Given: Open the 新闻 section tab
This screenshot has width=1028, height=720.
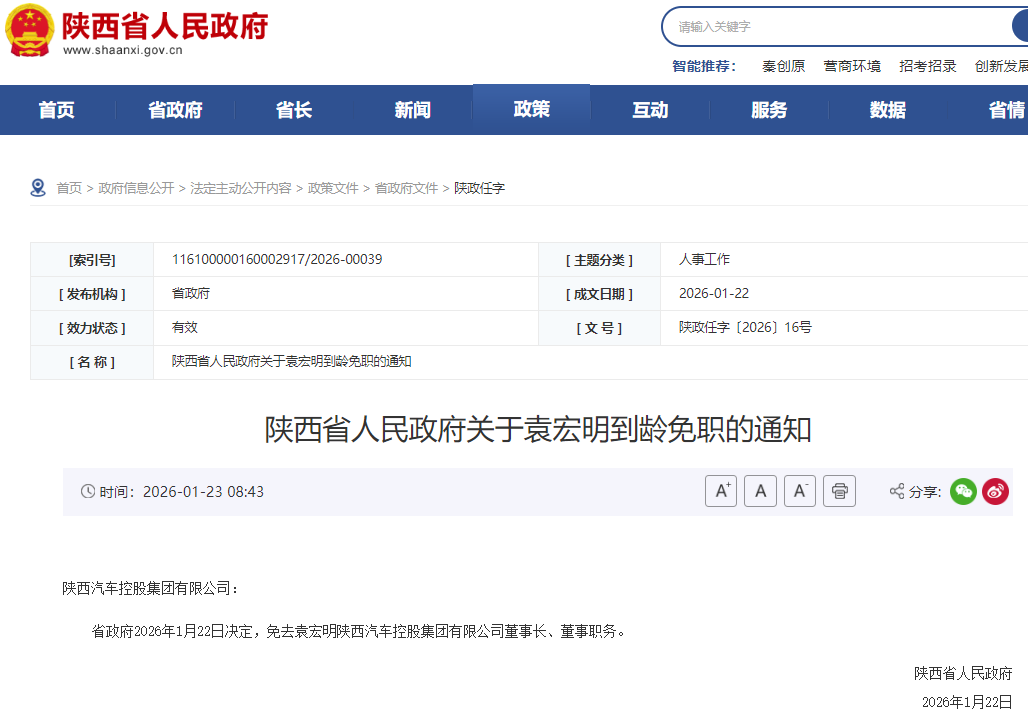Looking at the screenshot, I should tap(412, 110).
